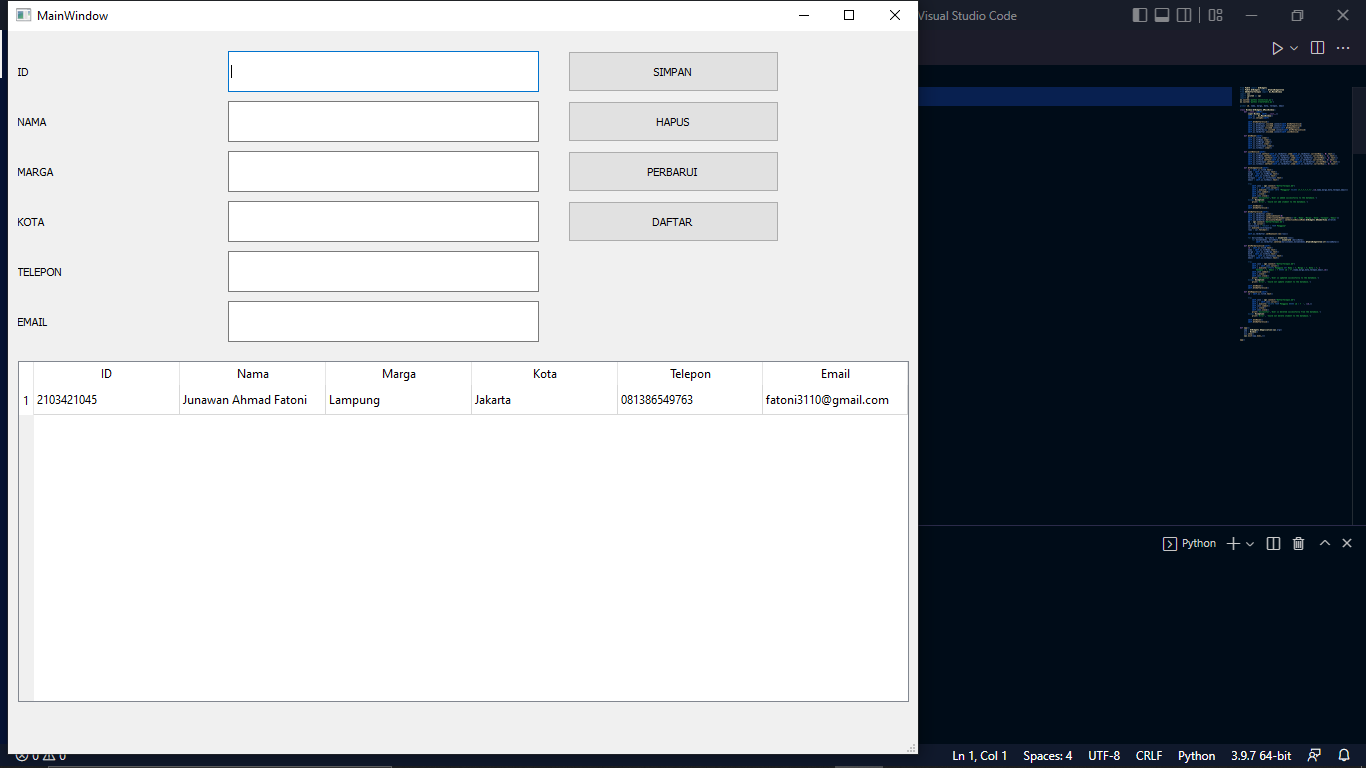Toggle the bottom panel visibility

pyautogui.click(x=1161, y=15)
